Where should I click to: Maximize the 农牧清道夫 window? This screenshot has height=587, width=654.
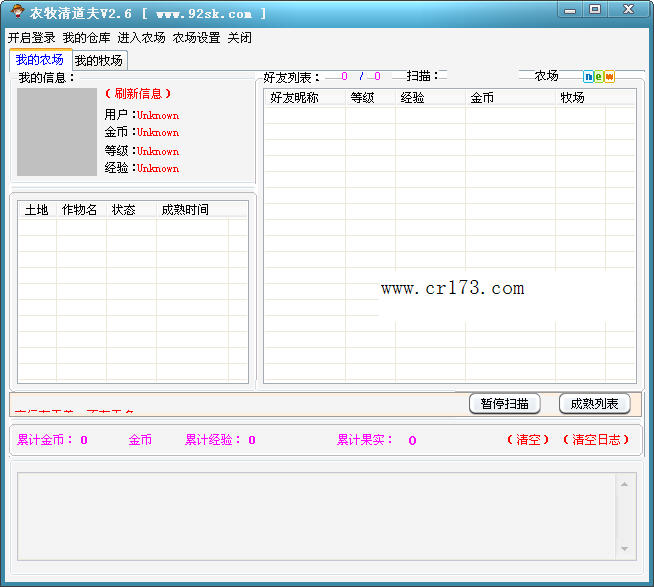(595, 9)
